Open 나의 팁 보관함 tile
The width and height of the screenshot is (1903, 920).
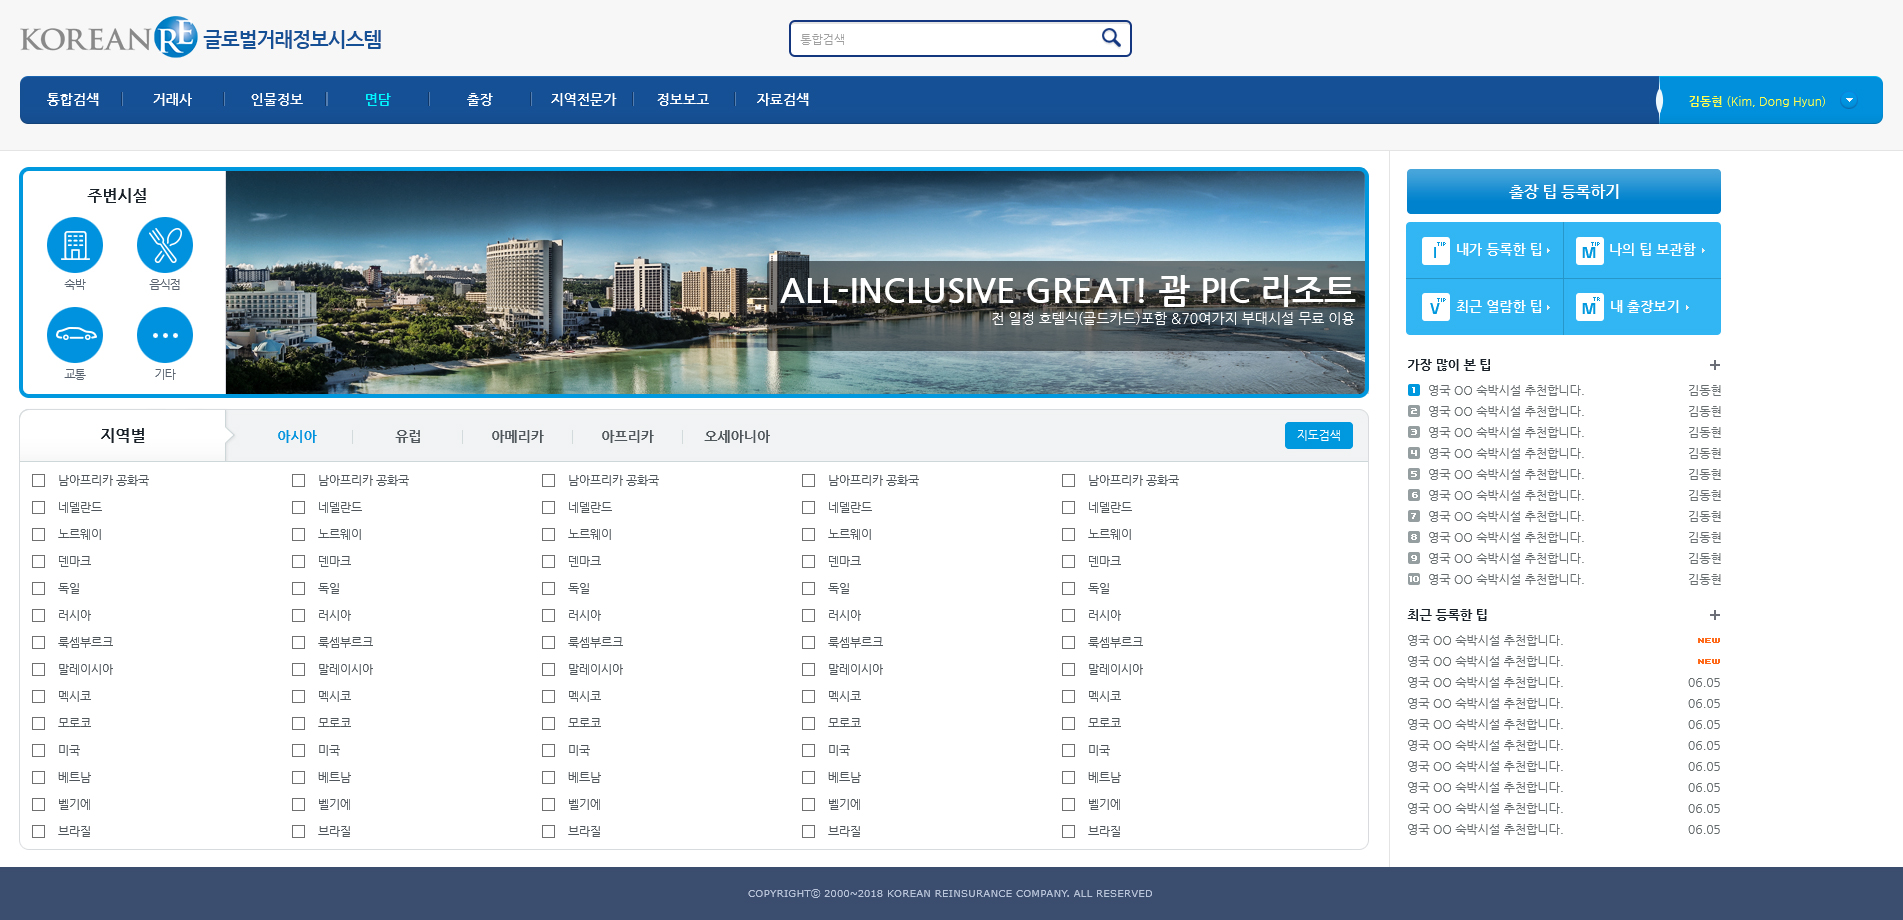1641,250
